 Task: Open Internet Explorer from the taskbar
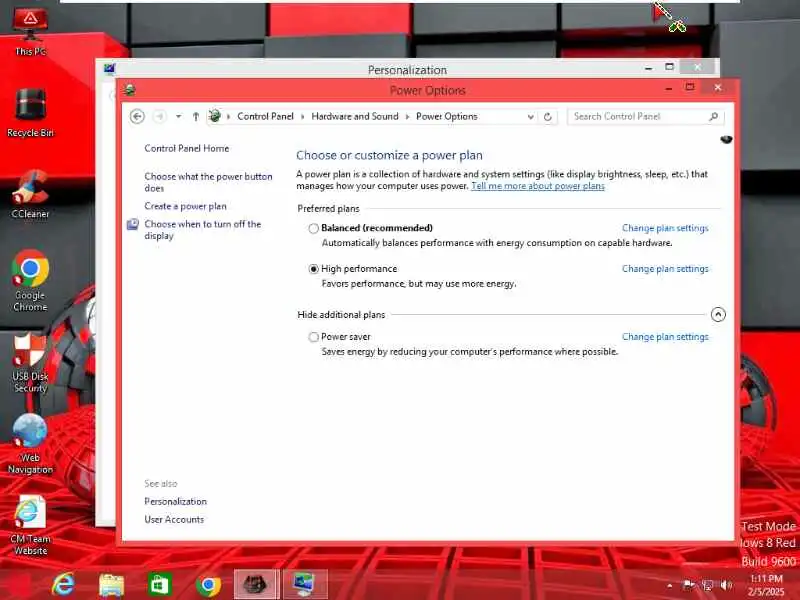63,584
